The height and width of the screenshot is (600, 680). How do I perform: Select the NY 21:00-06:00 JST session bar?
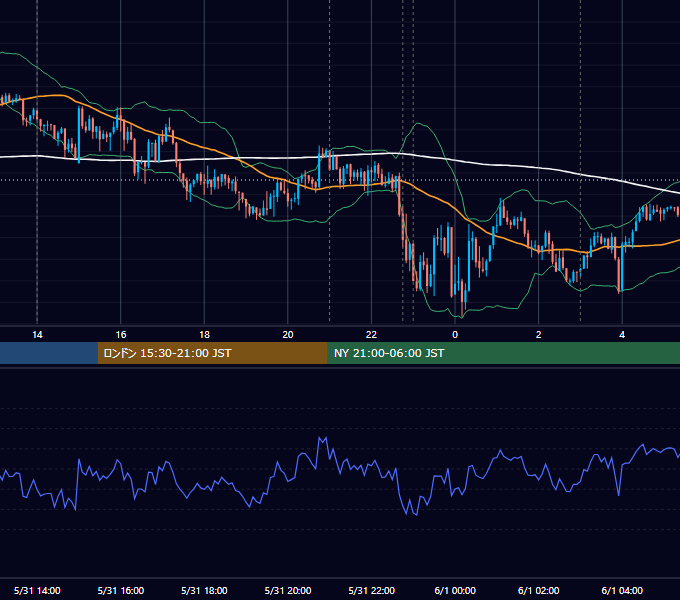point(503,353)
